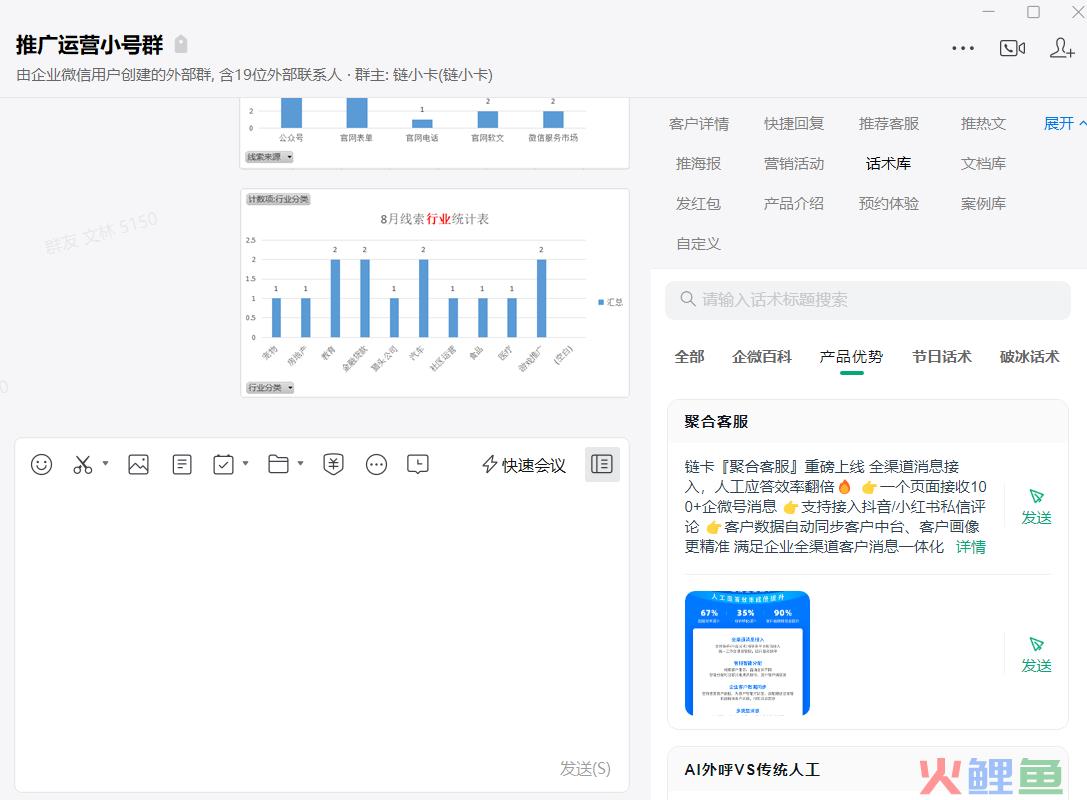Open 推海报 tab

(699, 164)
